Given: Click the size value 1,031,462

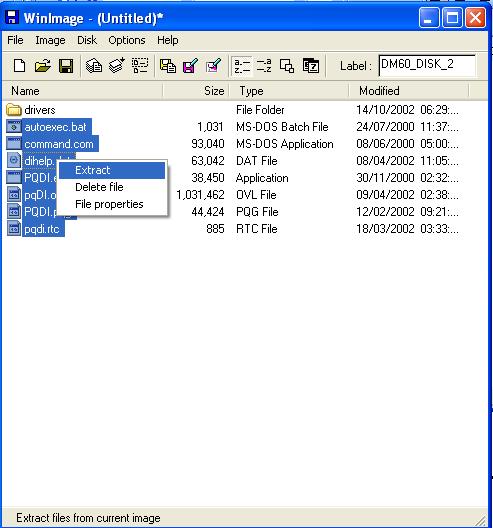Looking at the screenshot, I should tap(200, 195).
